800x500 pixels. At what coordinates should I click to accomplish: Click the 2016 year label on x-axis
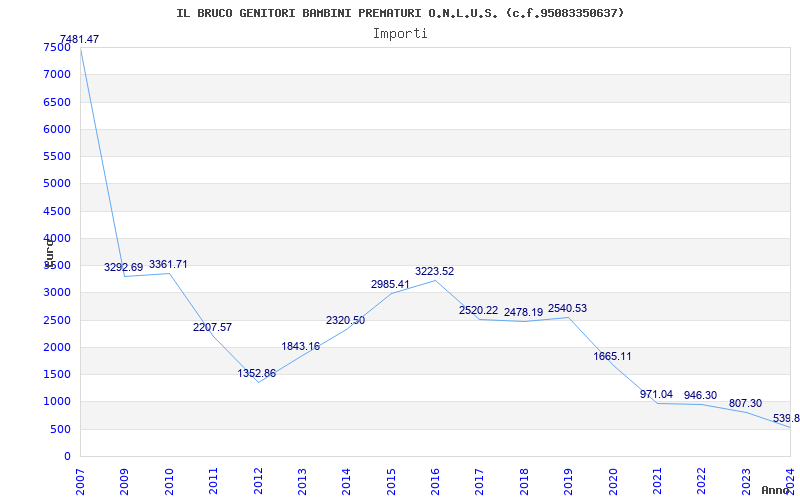(435, 481)
